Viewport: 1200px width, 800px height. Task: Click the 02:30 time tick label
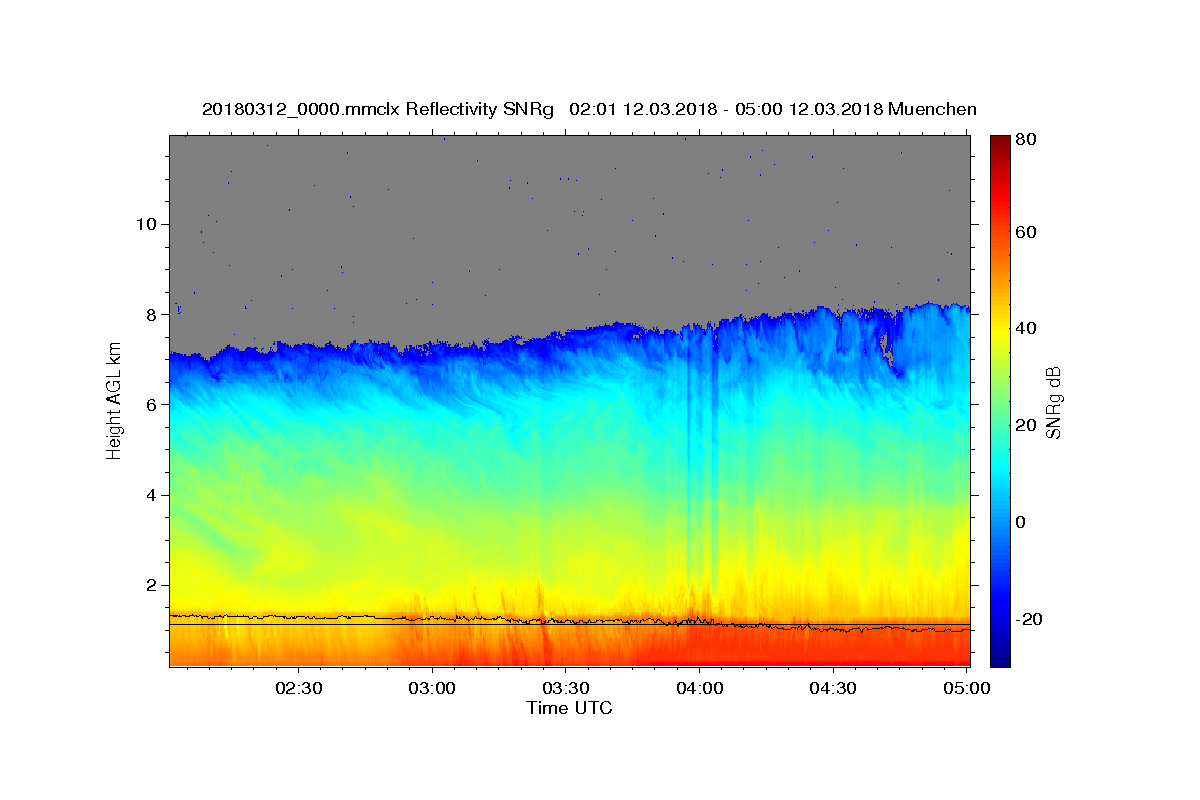[299, 688]
